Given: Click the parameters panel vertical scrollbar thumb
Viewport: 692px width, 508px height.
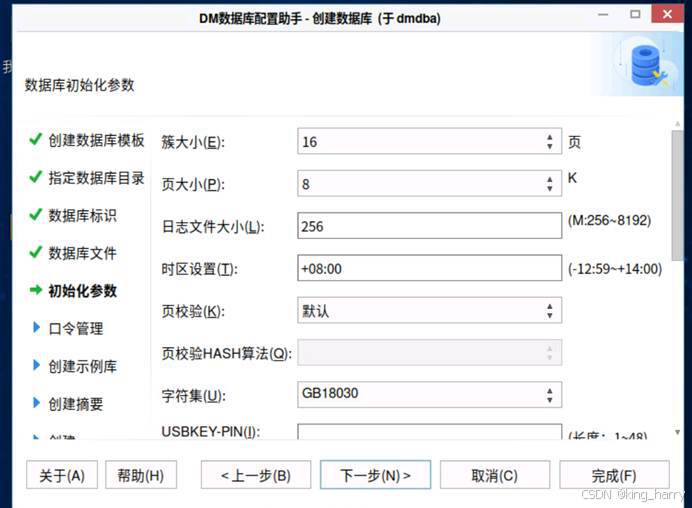Looking at the screenshot, I should (677, 195).
